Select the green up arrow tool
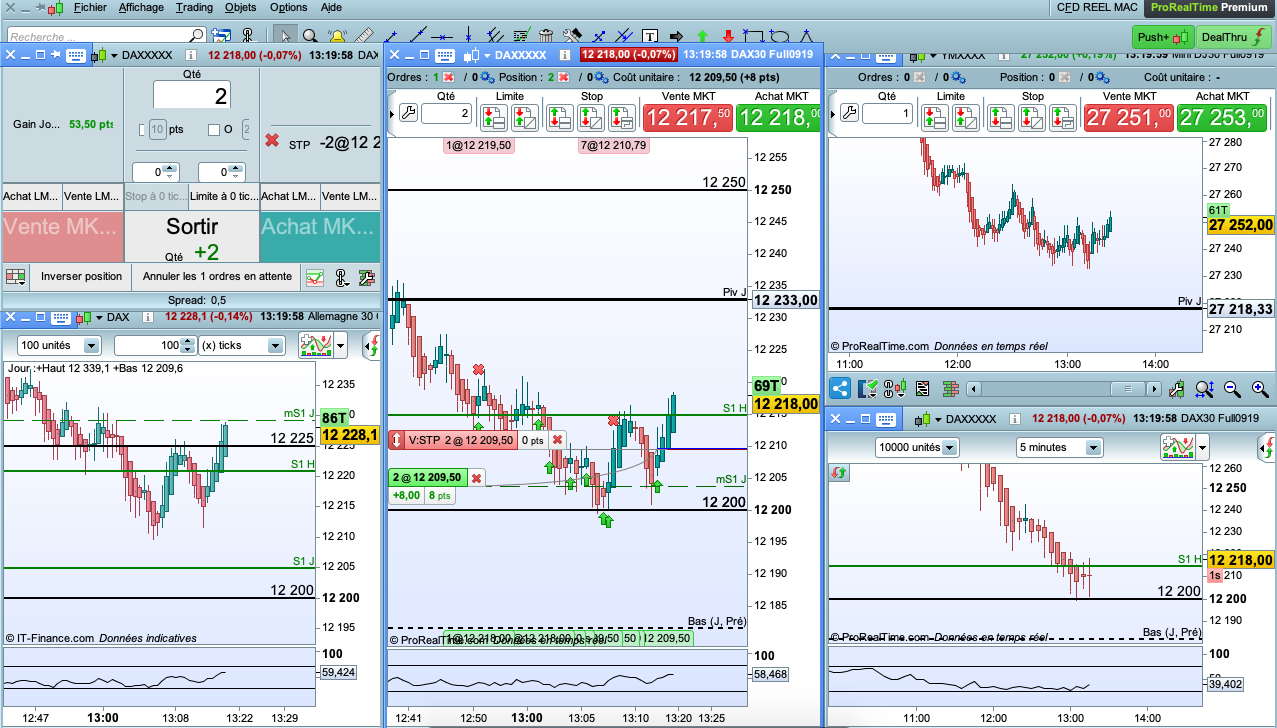This screenshot has height=728, width=1277. click(x=702, y=36)
